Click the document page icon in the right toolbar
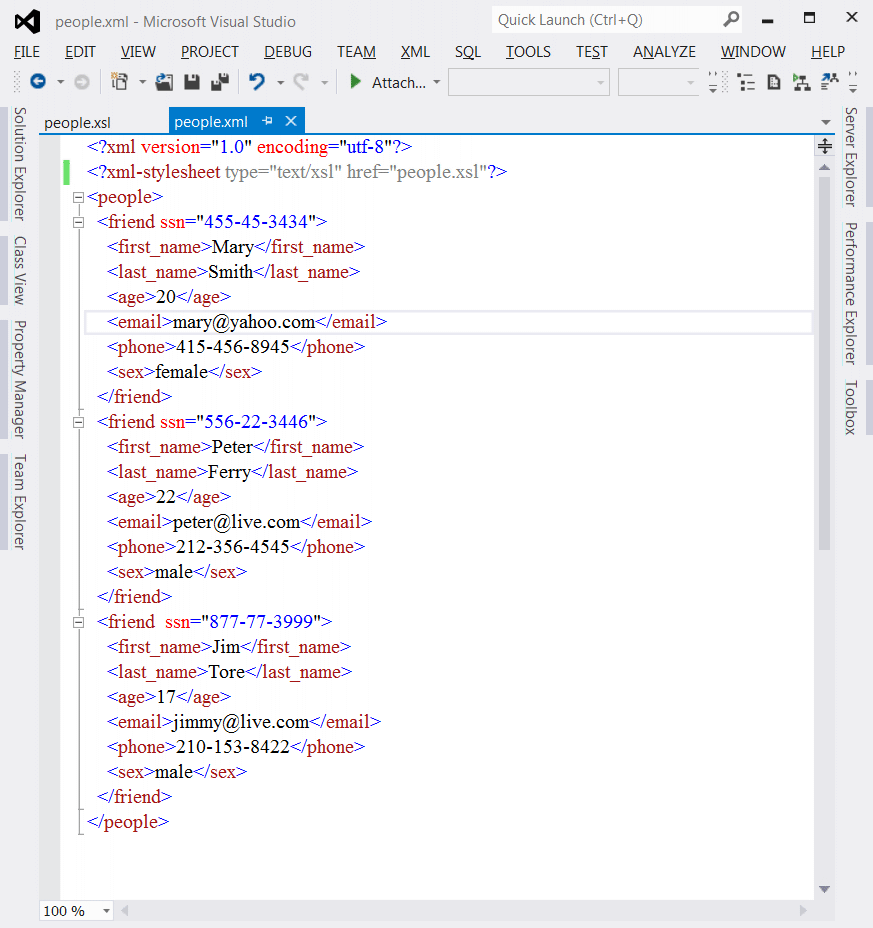This screenshot has height=928, width=873. (x=774, y=82)
